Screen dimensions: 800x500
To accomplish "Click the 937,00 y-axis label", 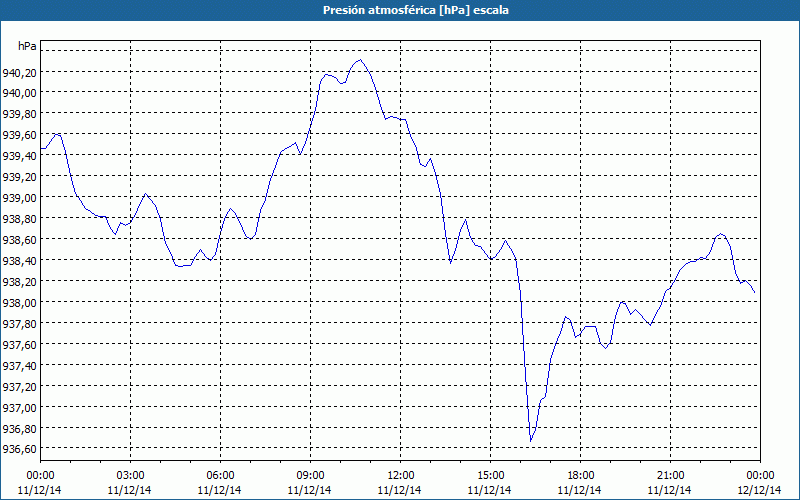I will tap(19, 408).
